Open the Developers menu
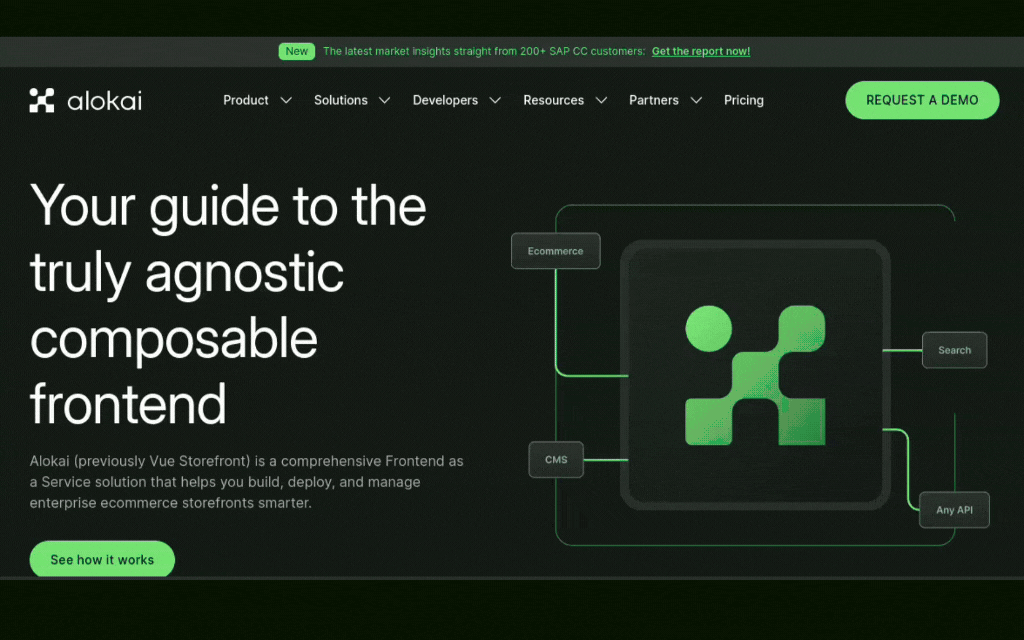This screenshot has height=640, width=1024. click(445, 100)
